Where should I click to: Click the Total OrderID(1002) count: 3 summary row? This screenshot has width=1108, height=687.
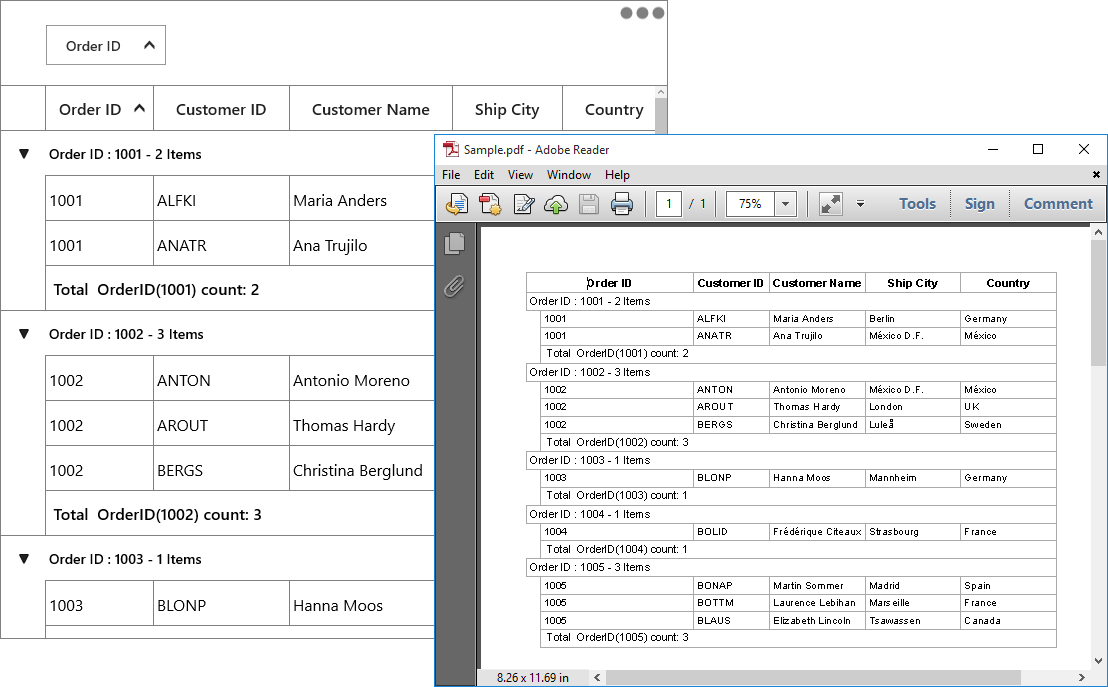coord(240,513)
